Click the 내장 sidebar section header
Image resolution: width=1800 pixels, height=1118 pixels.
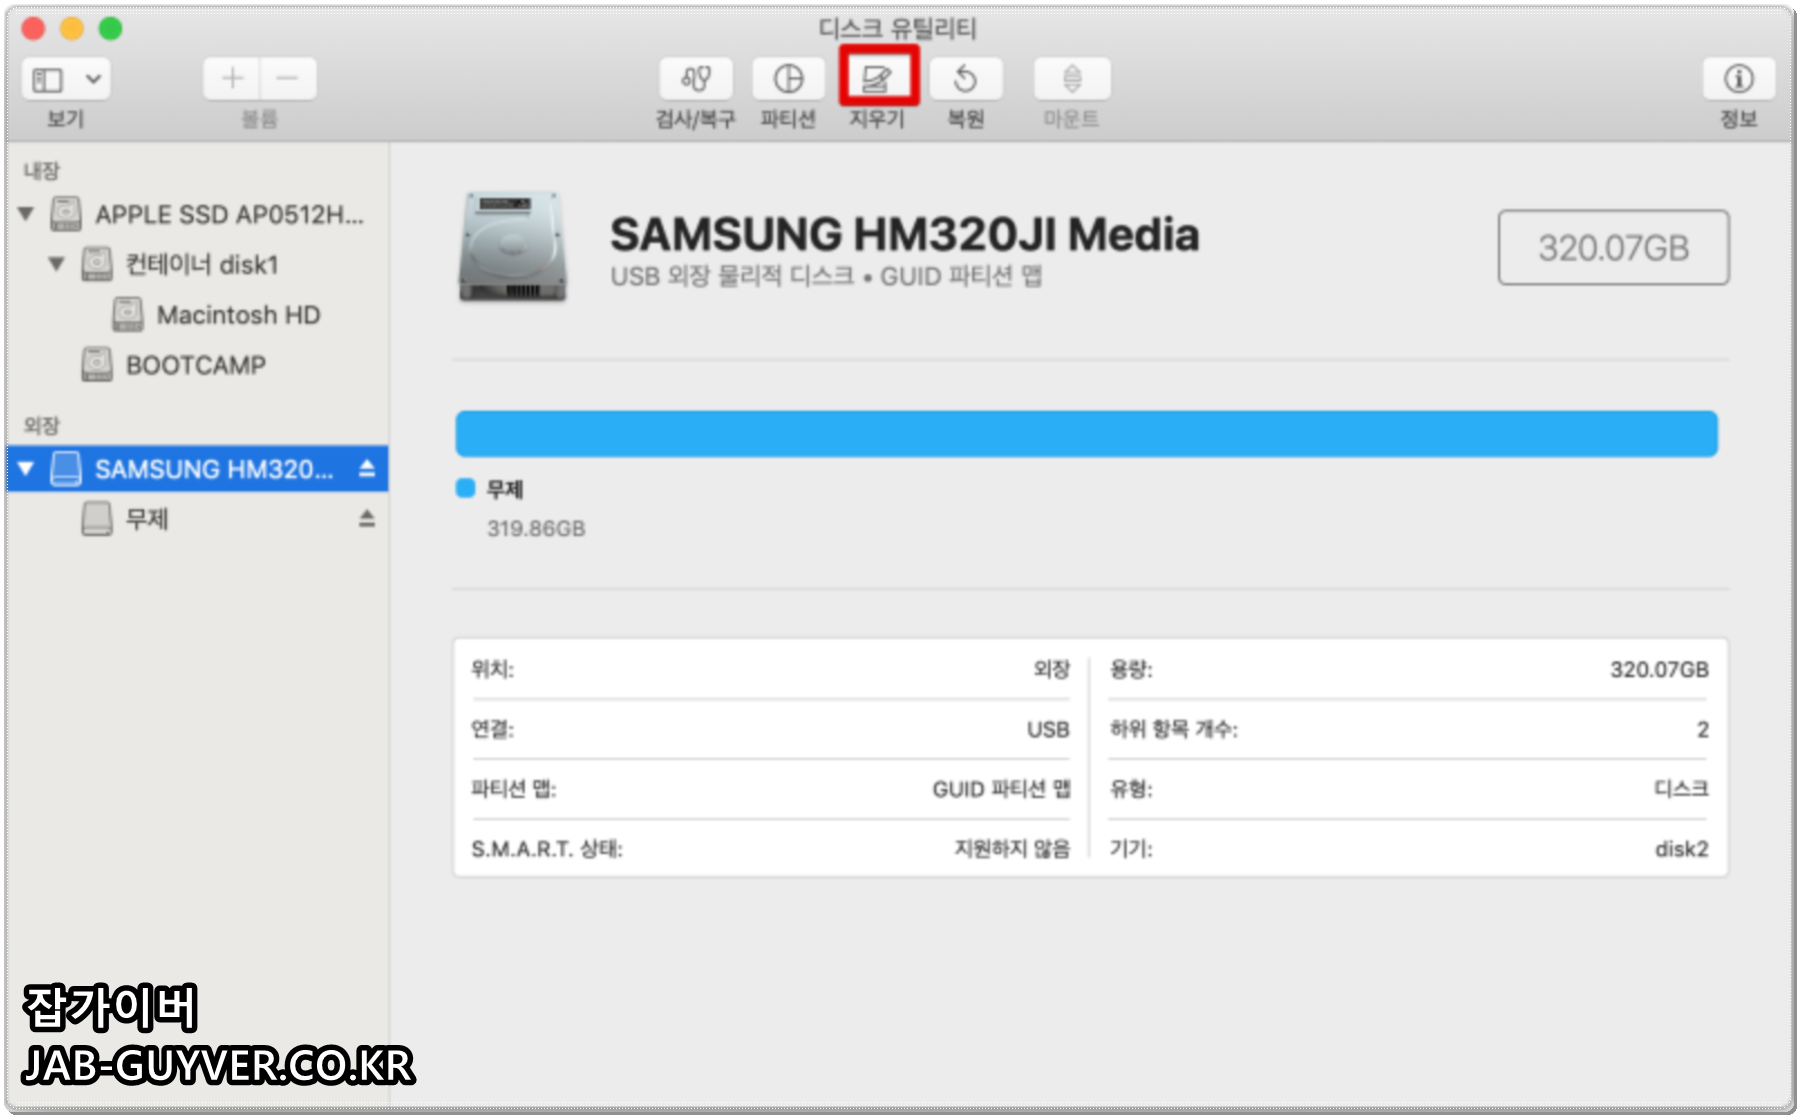point(42,171)
